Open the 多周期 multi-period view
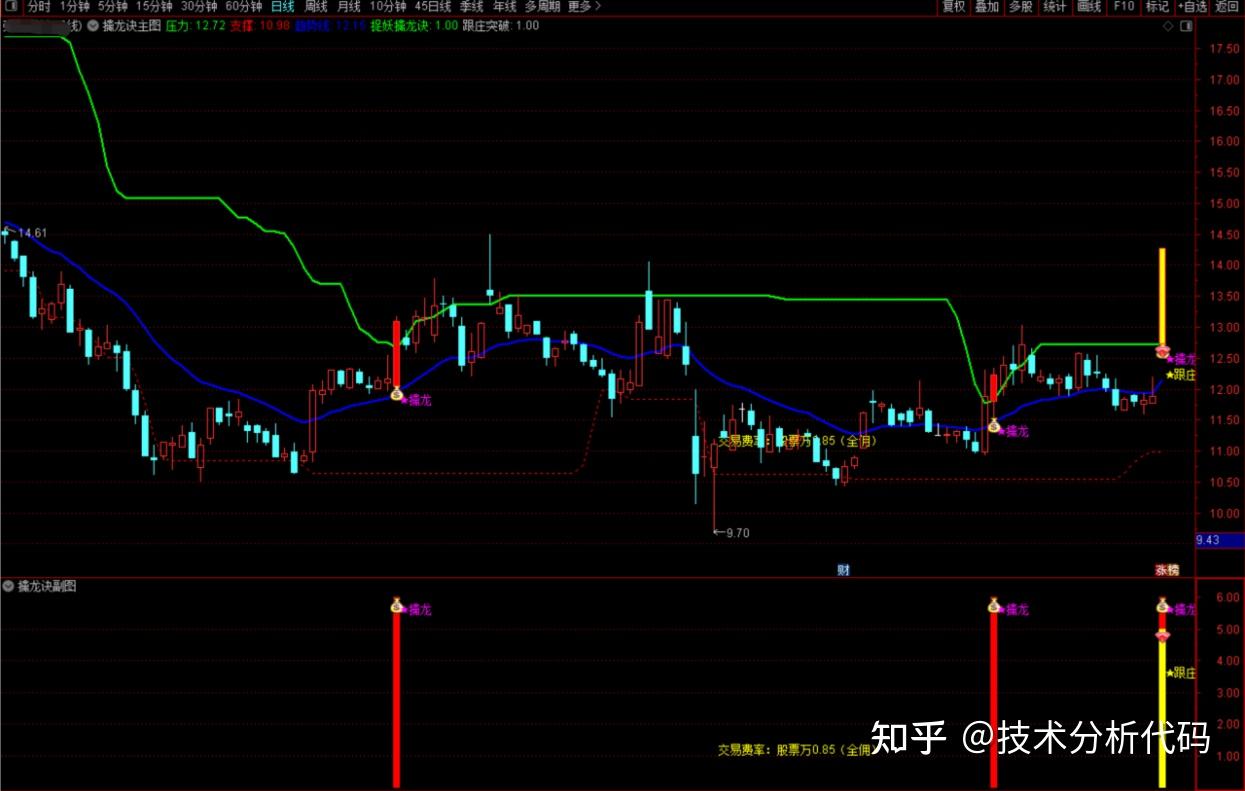Image resolution: width=1245 pixels, height=791 pixels. pyautogui.click(x=543, y=6)
